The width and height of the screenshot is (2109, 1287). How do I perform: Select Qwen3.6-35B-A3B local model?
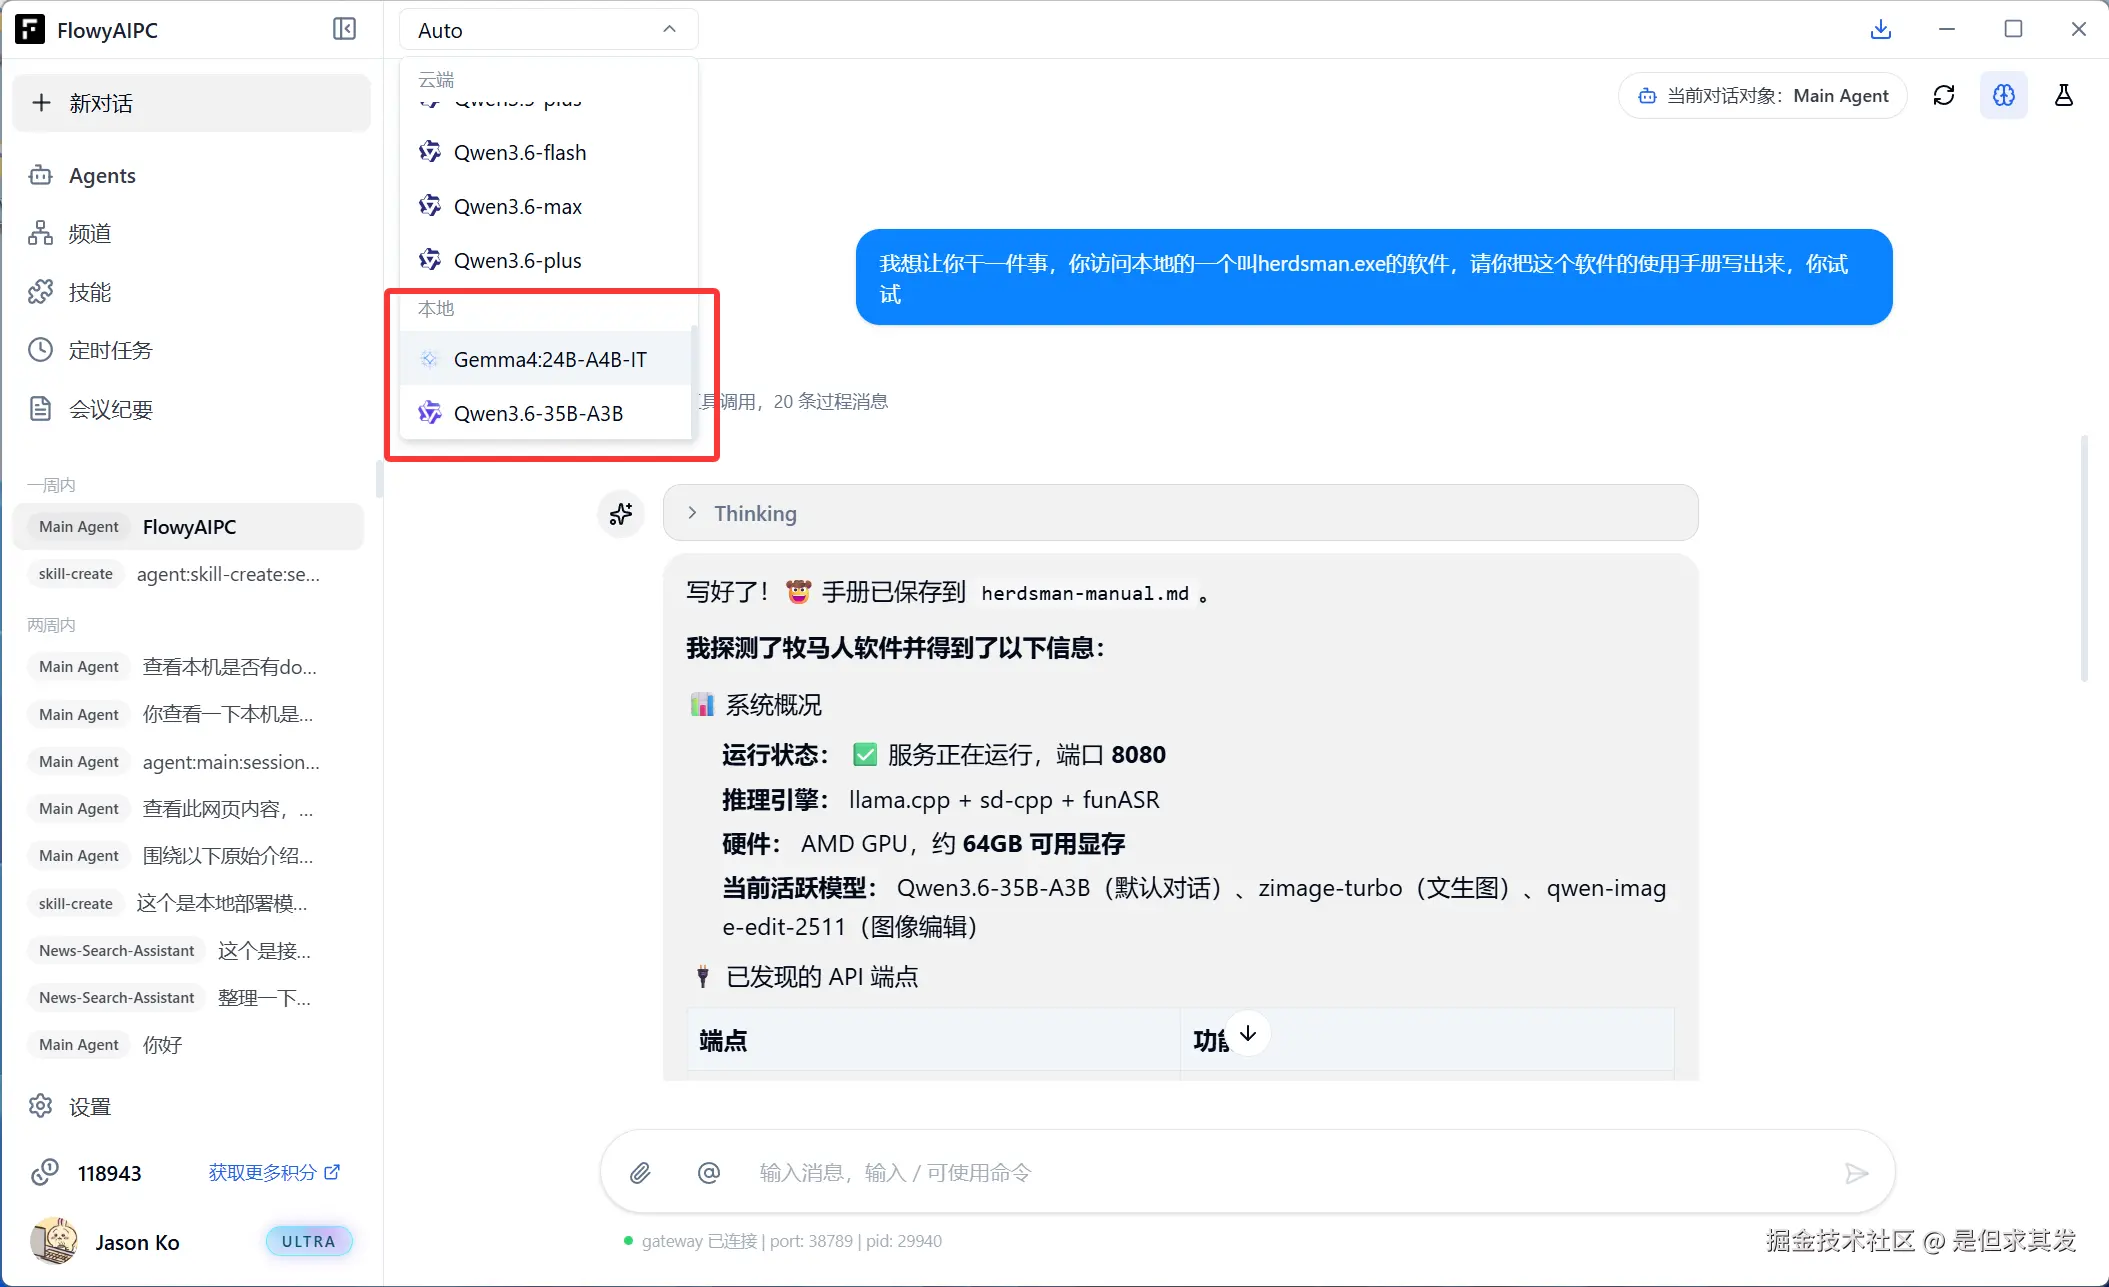tap(546, 413)
